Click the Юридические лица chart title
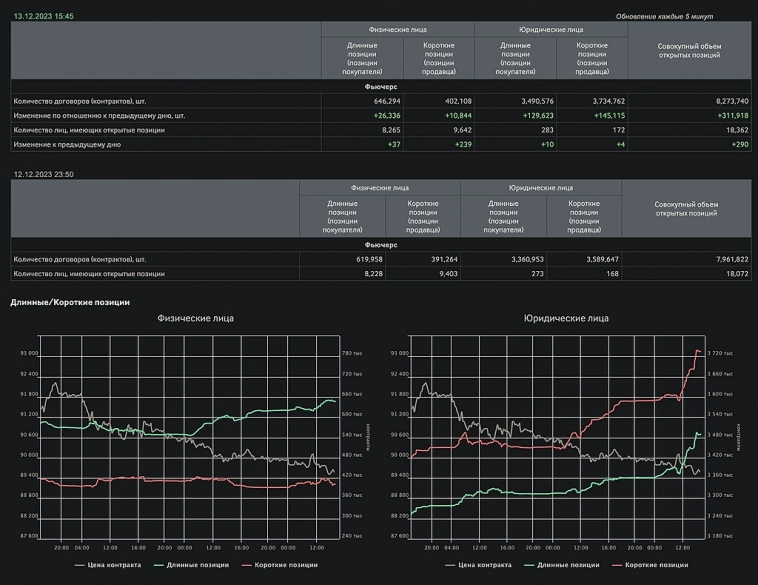Viewport: 758px width, 585px height. tap(566, 318)
